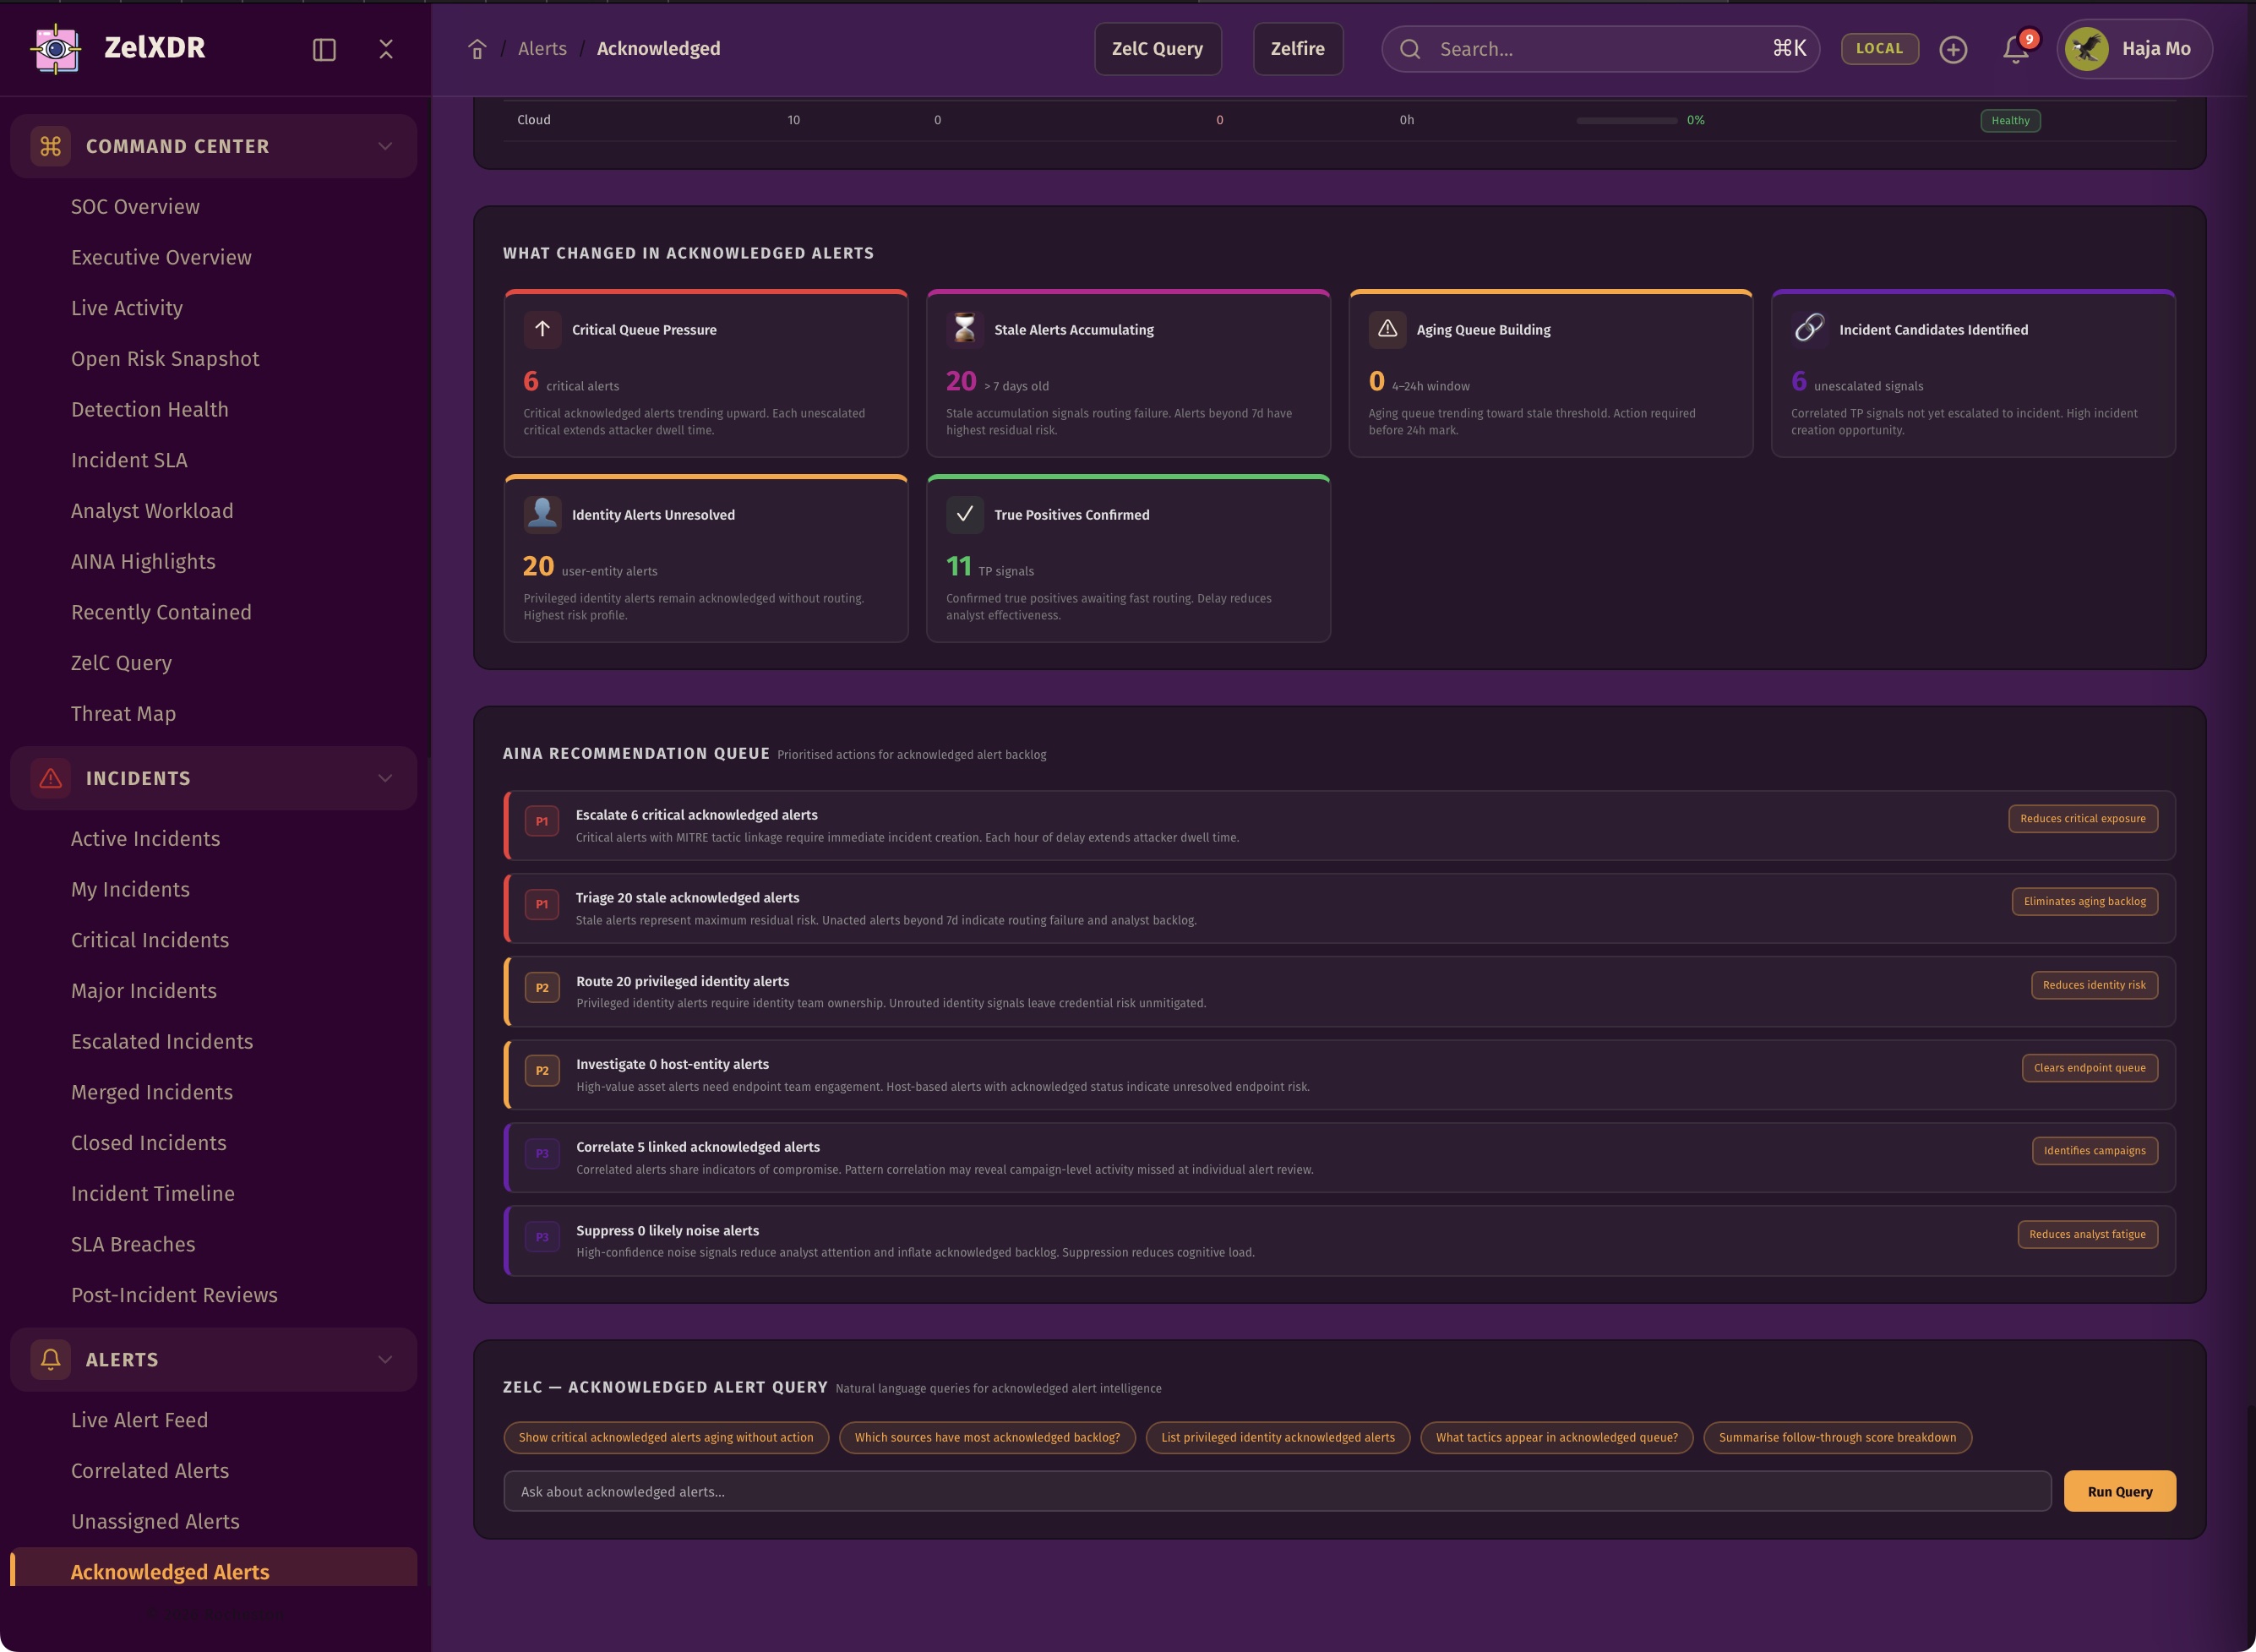The image size is (2256, 1652).
Task: Click the plus circle add icon
Action: pyautogui.click(x=1952, y=49)
